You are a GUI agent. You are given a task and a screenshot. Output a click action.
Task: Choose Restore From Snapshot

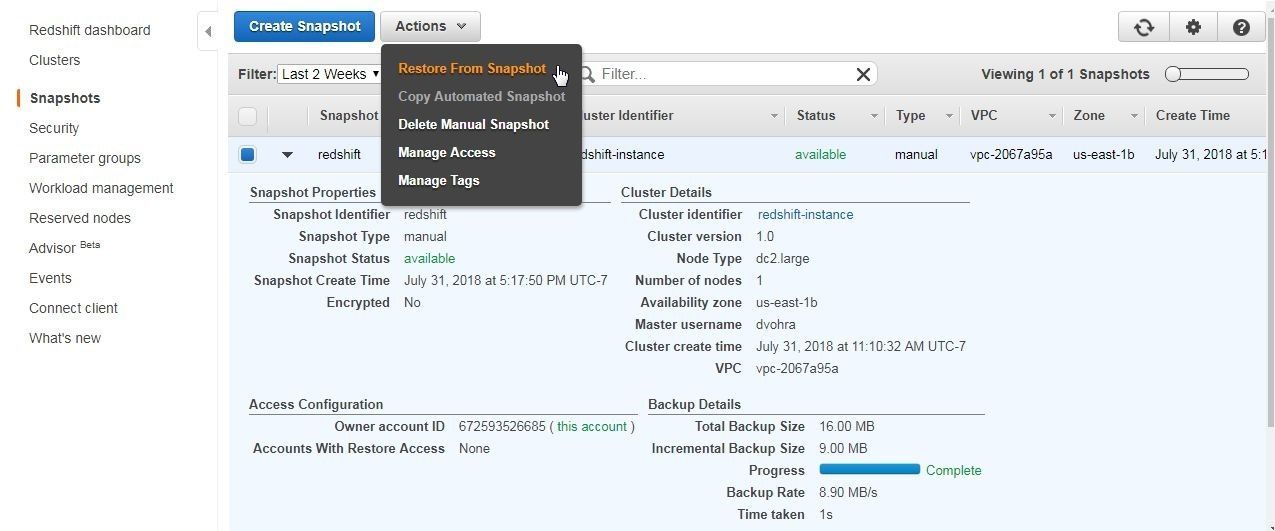472,69
